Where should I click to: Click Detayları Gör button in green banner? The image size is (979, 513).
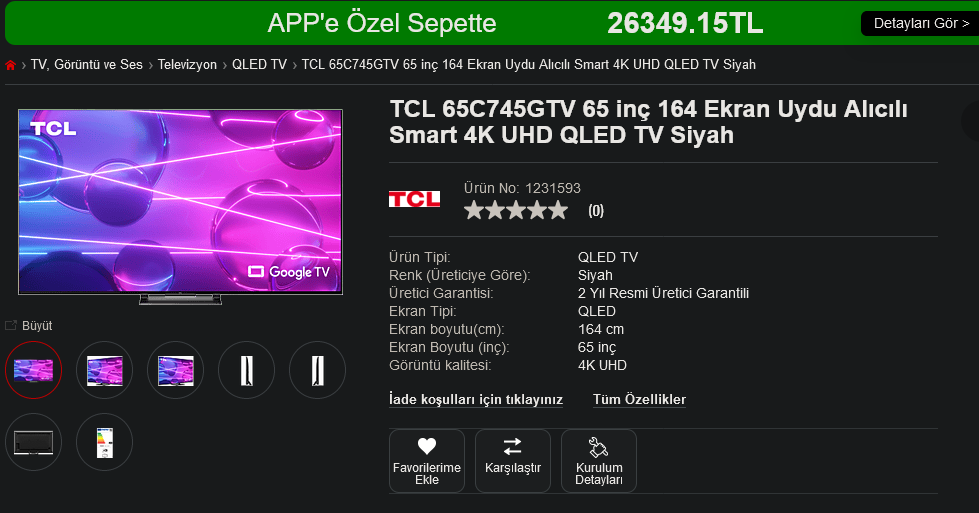pos(920,24)
